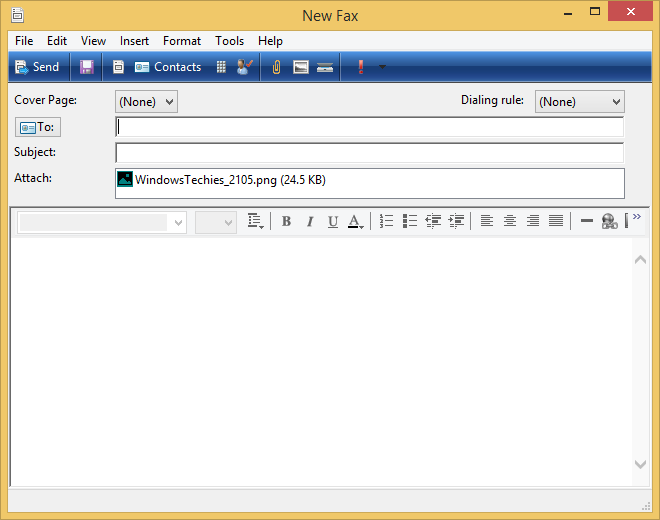Toggle italic formatting
660x520 pixels.
click(x=310, y=221)
